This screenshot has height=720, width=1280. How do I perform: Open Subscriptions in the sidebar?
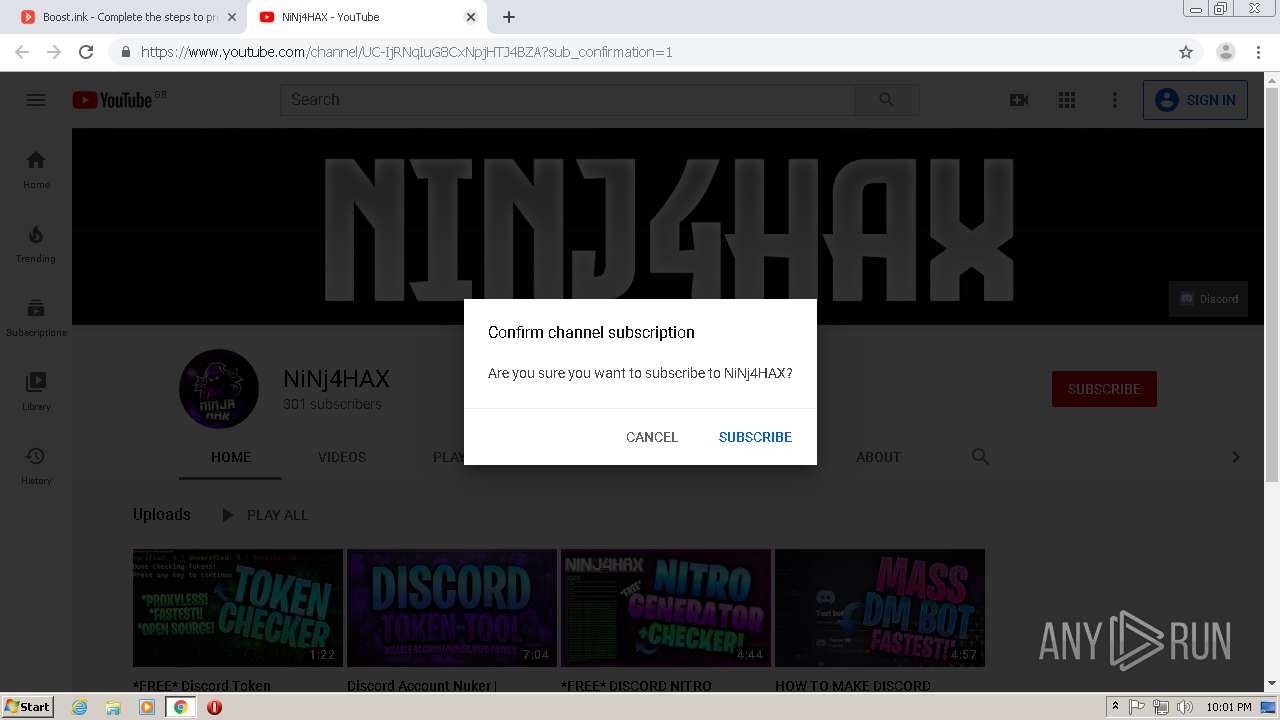[36, 317]
